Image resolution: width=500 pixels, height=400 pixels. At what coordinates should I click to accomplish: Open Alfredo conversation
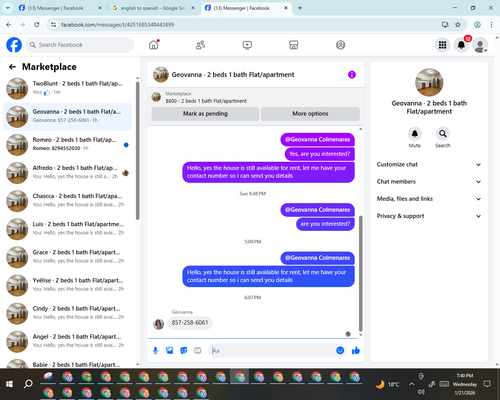(x=67, y=173)
